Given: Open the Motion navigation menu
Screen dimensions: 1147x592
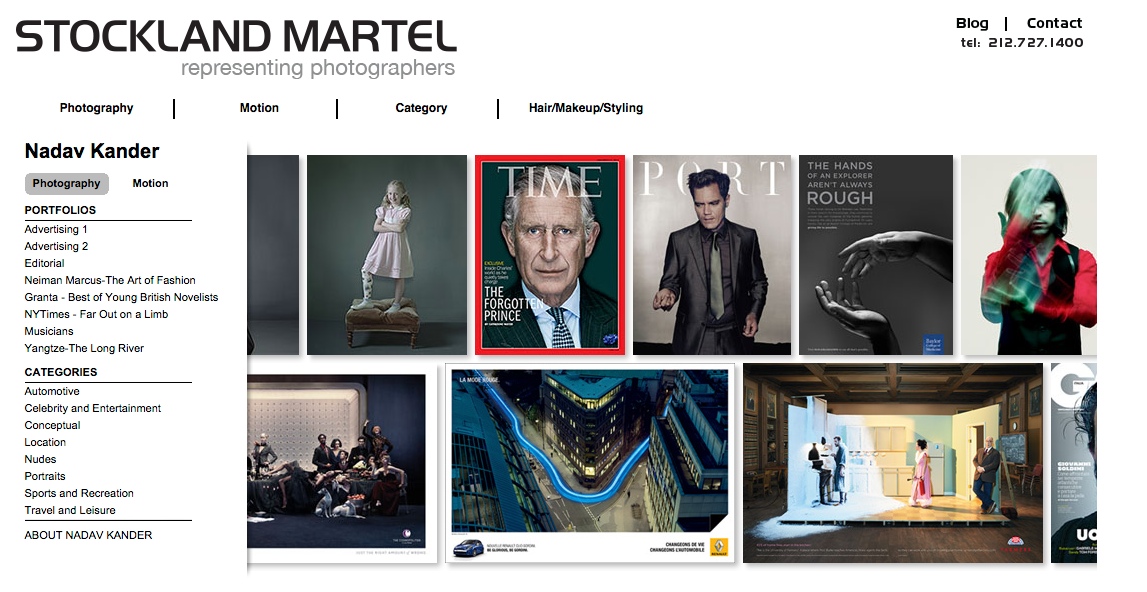Looking at the screenshot, I should (x=259, y=108).
